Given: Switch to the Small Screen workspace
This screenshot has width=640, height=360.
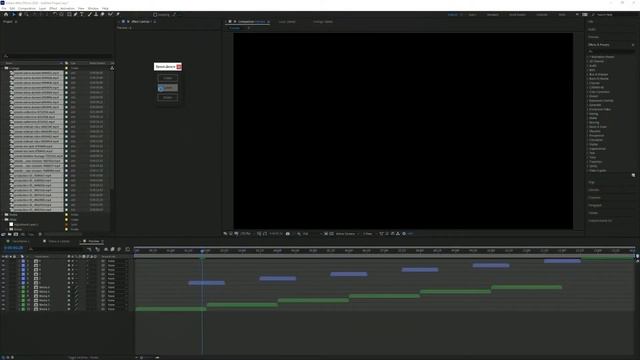Looking at the screenshot, I should 517,15.
